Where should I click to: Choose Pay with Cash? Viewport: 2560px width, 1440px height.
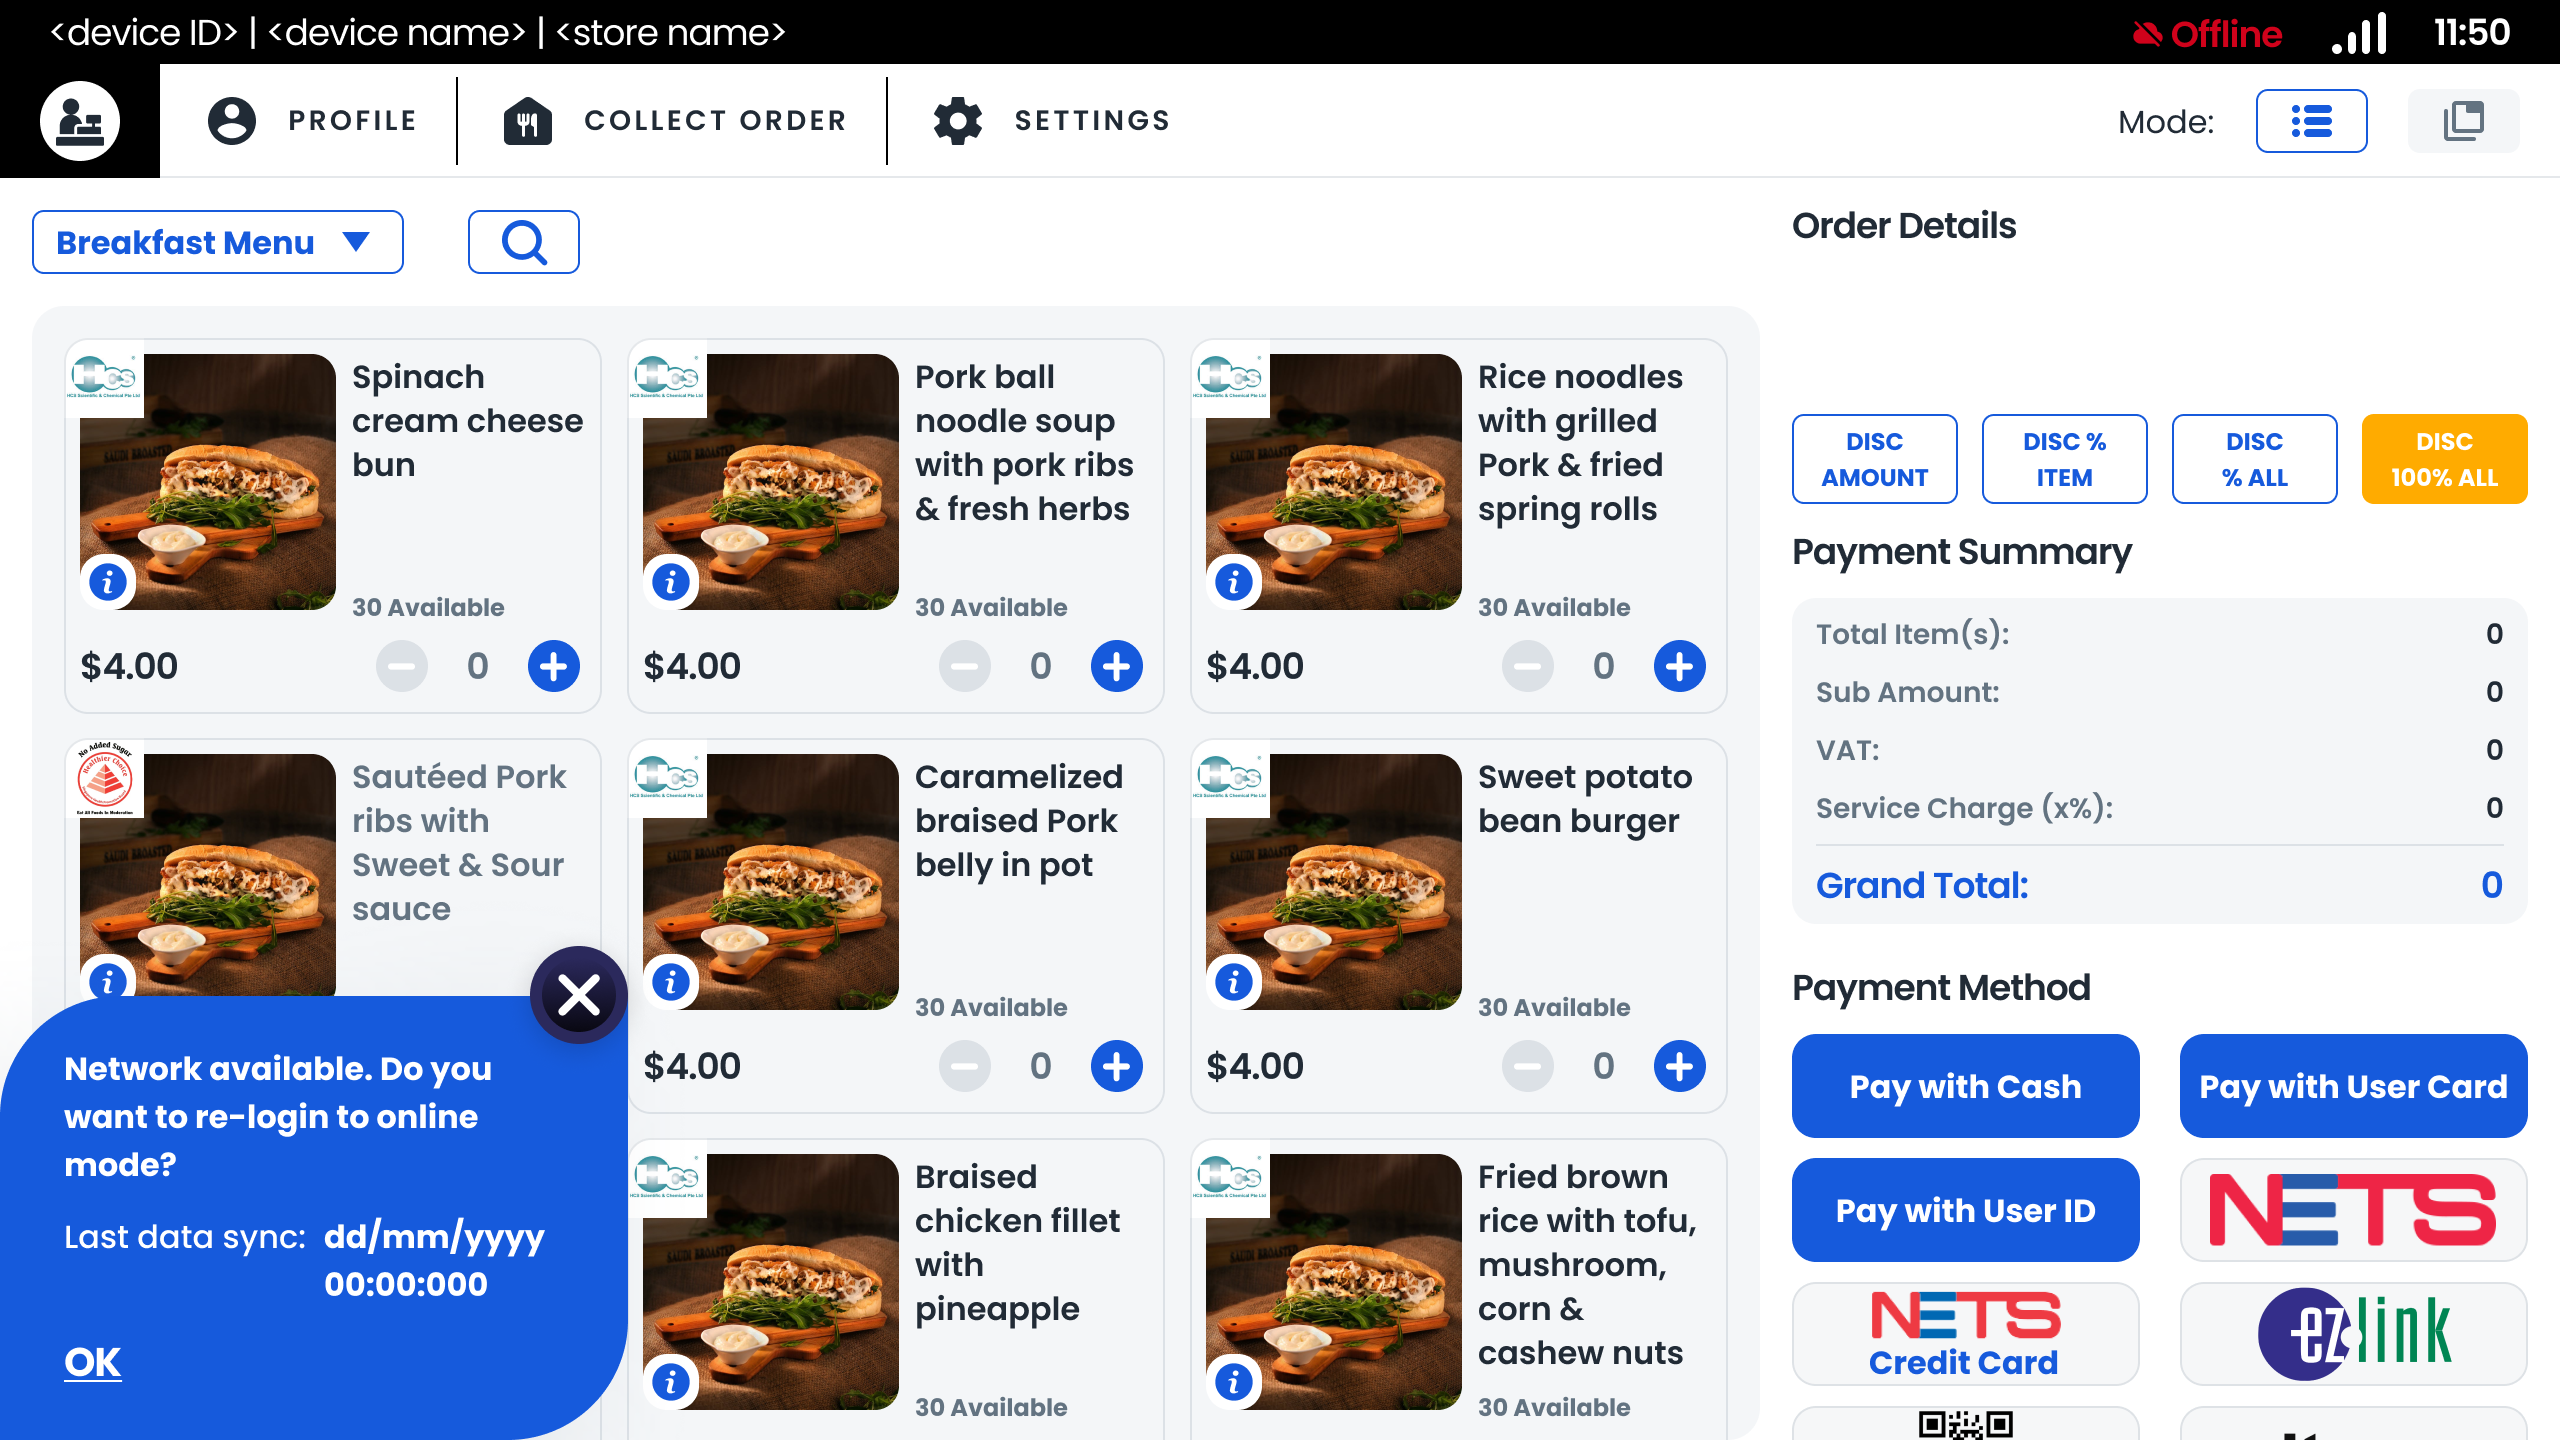pos(1965,1086)
